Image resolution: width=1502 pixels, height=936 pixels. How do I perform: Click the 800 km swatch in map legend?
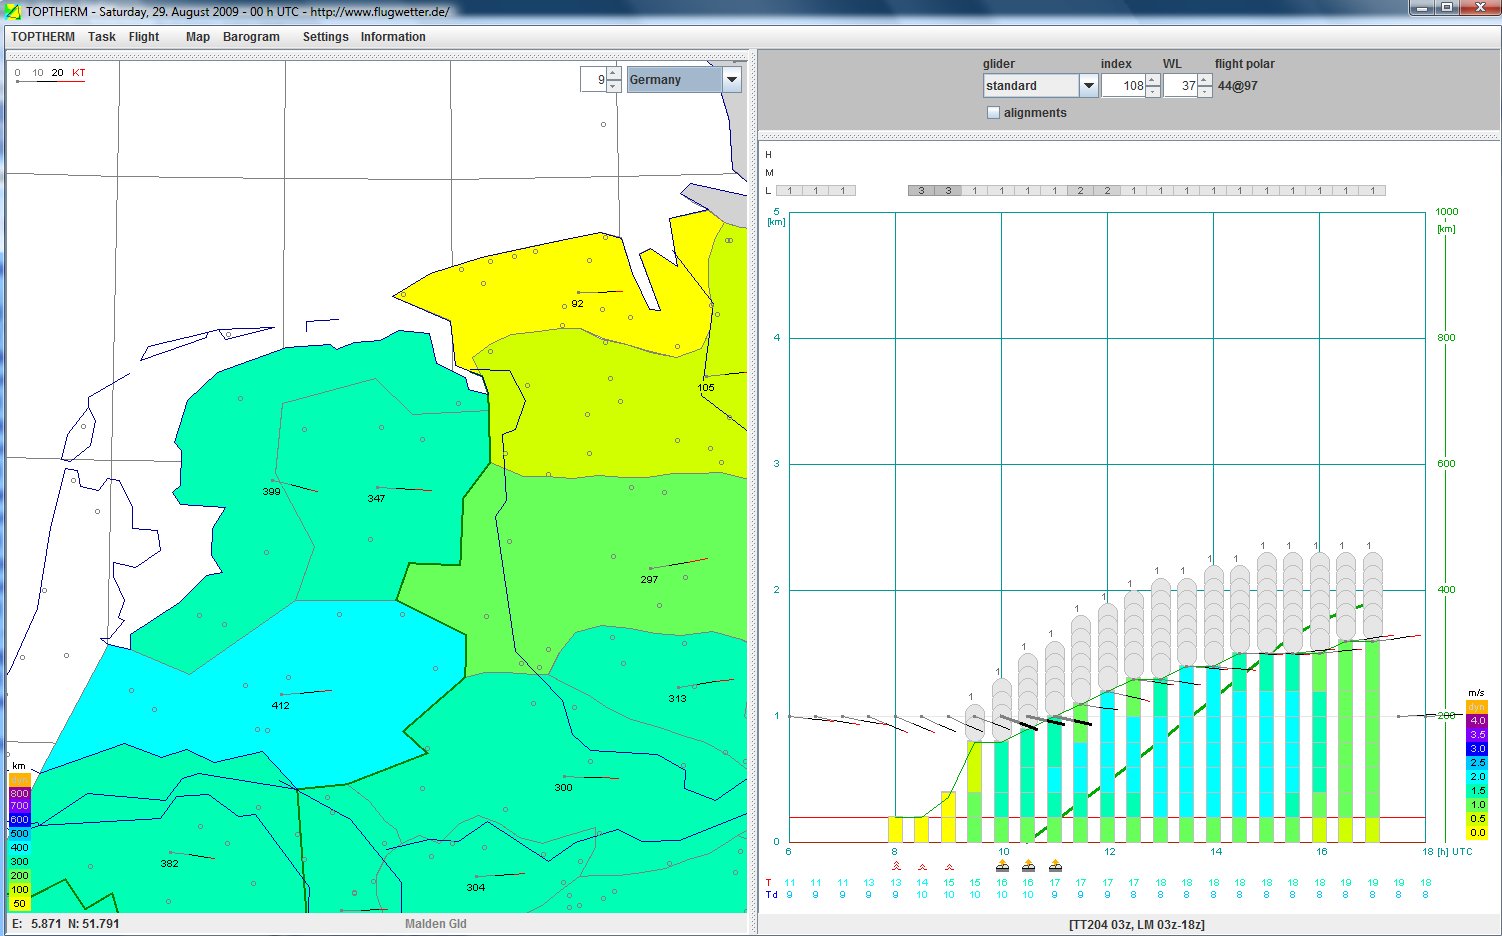20,793
